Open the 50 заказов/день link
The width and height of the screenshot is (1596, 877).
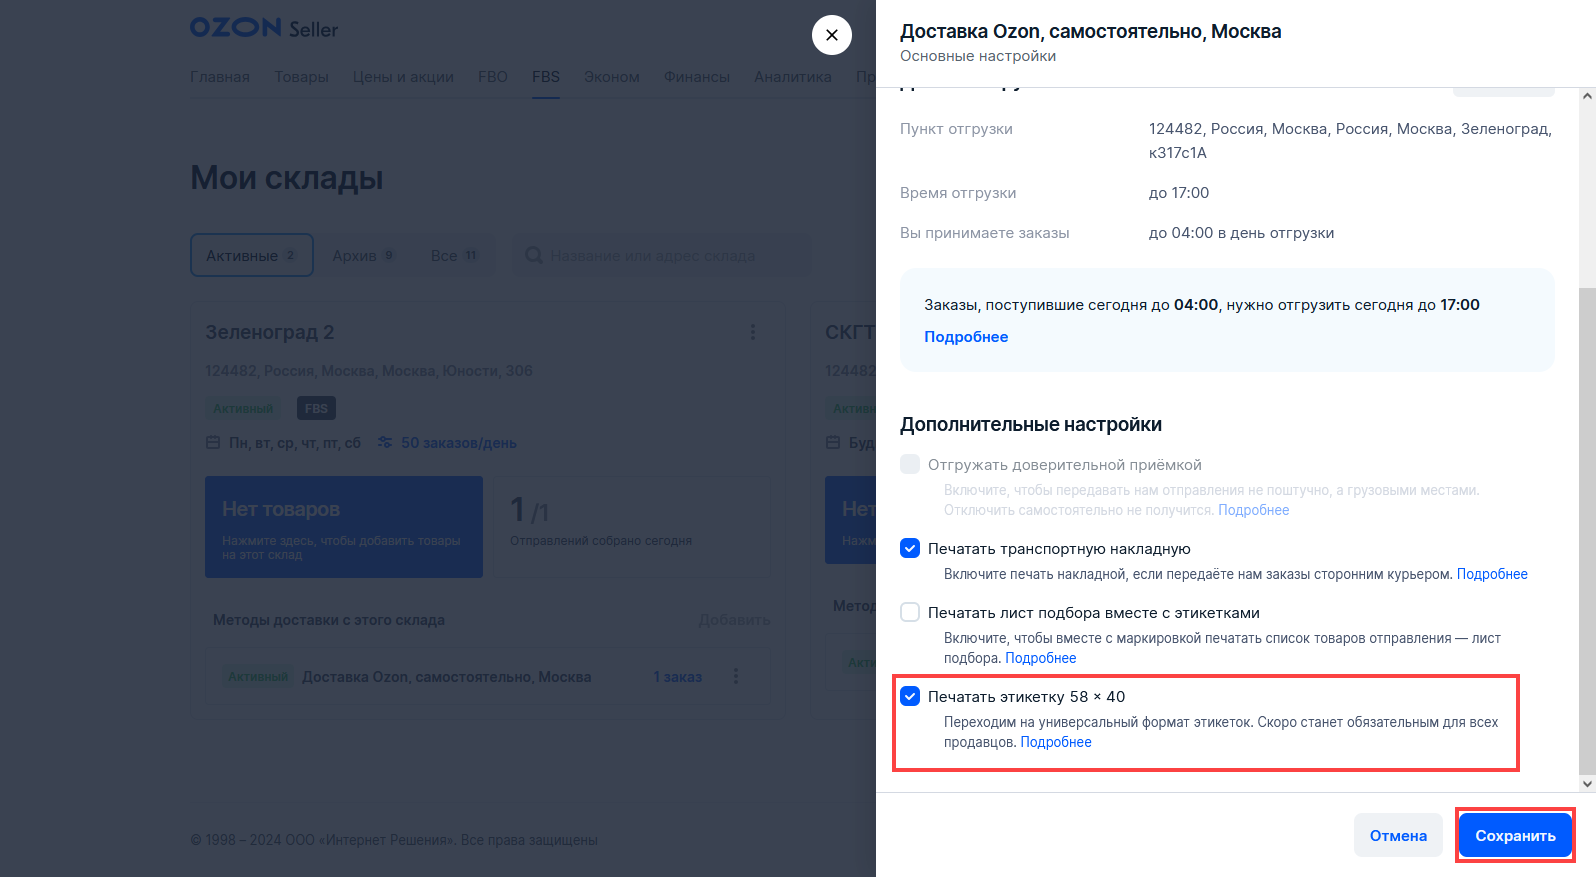click(458, 443)
